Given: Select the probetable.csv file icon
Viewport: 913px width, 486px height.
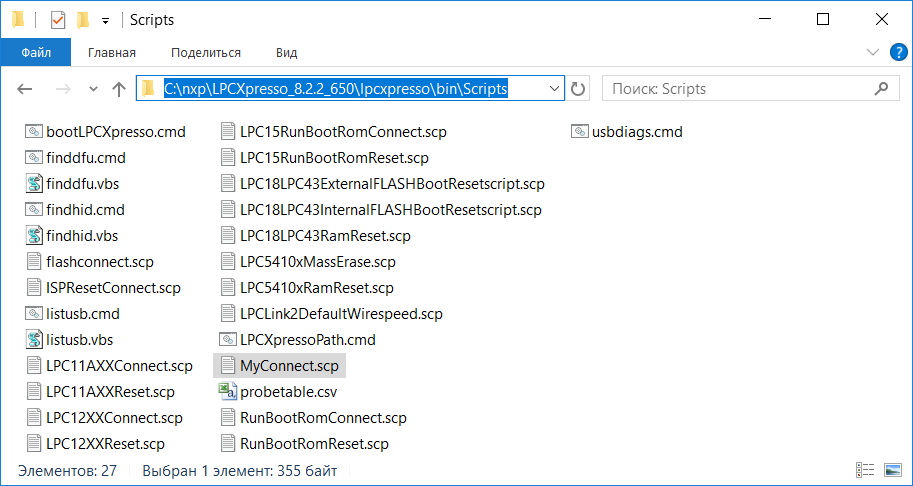Looking at the screenshot, I should point(227,392).
